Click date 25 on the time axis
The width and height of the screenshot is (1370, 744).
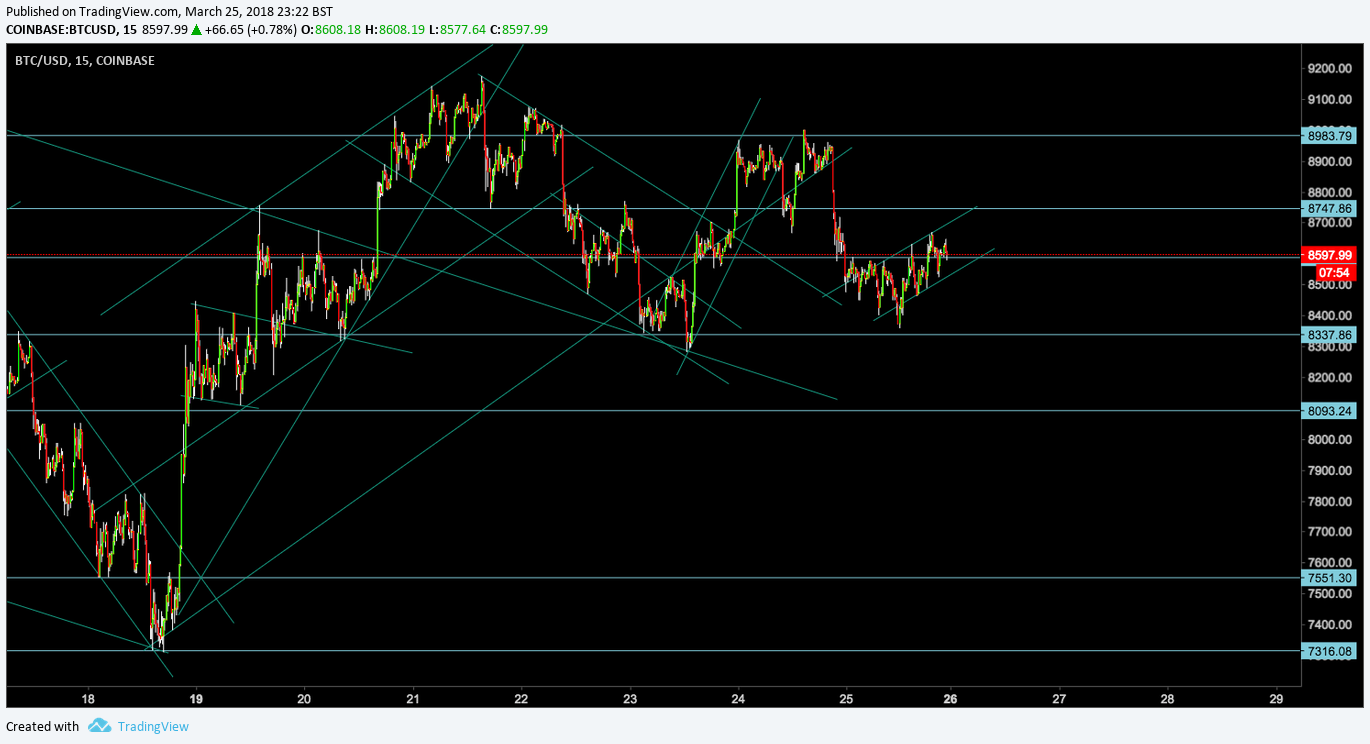click(846, 699)
